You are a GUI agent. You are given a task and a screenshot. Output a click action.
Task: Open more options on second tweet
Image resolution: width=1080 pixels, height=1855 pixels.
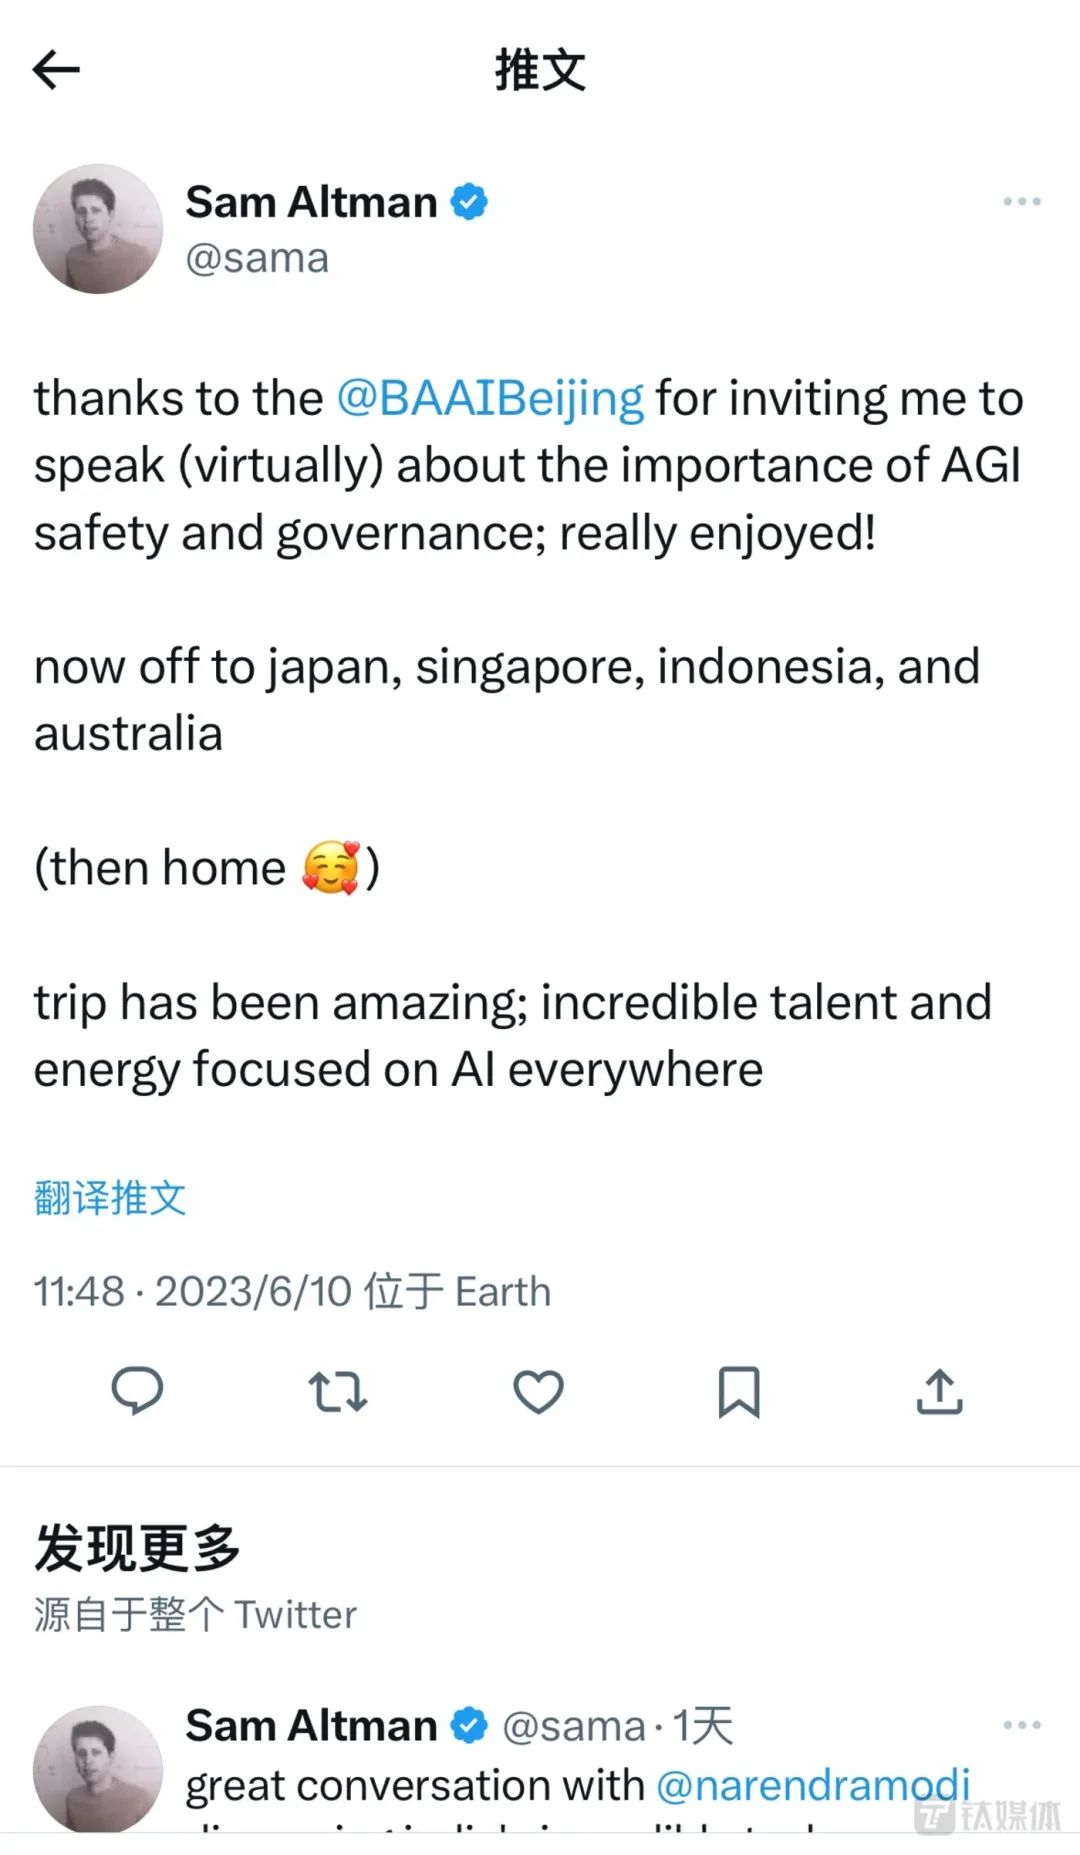(1022, 1725)
